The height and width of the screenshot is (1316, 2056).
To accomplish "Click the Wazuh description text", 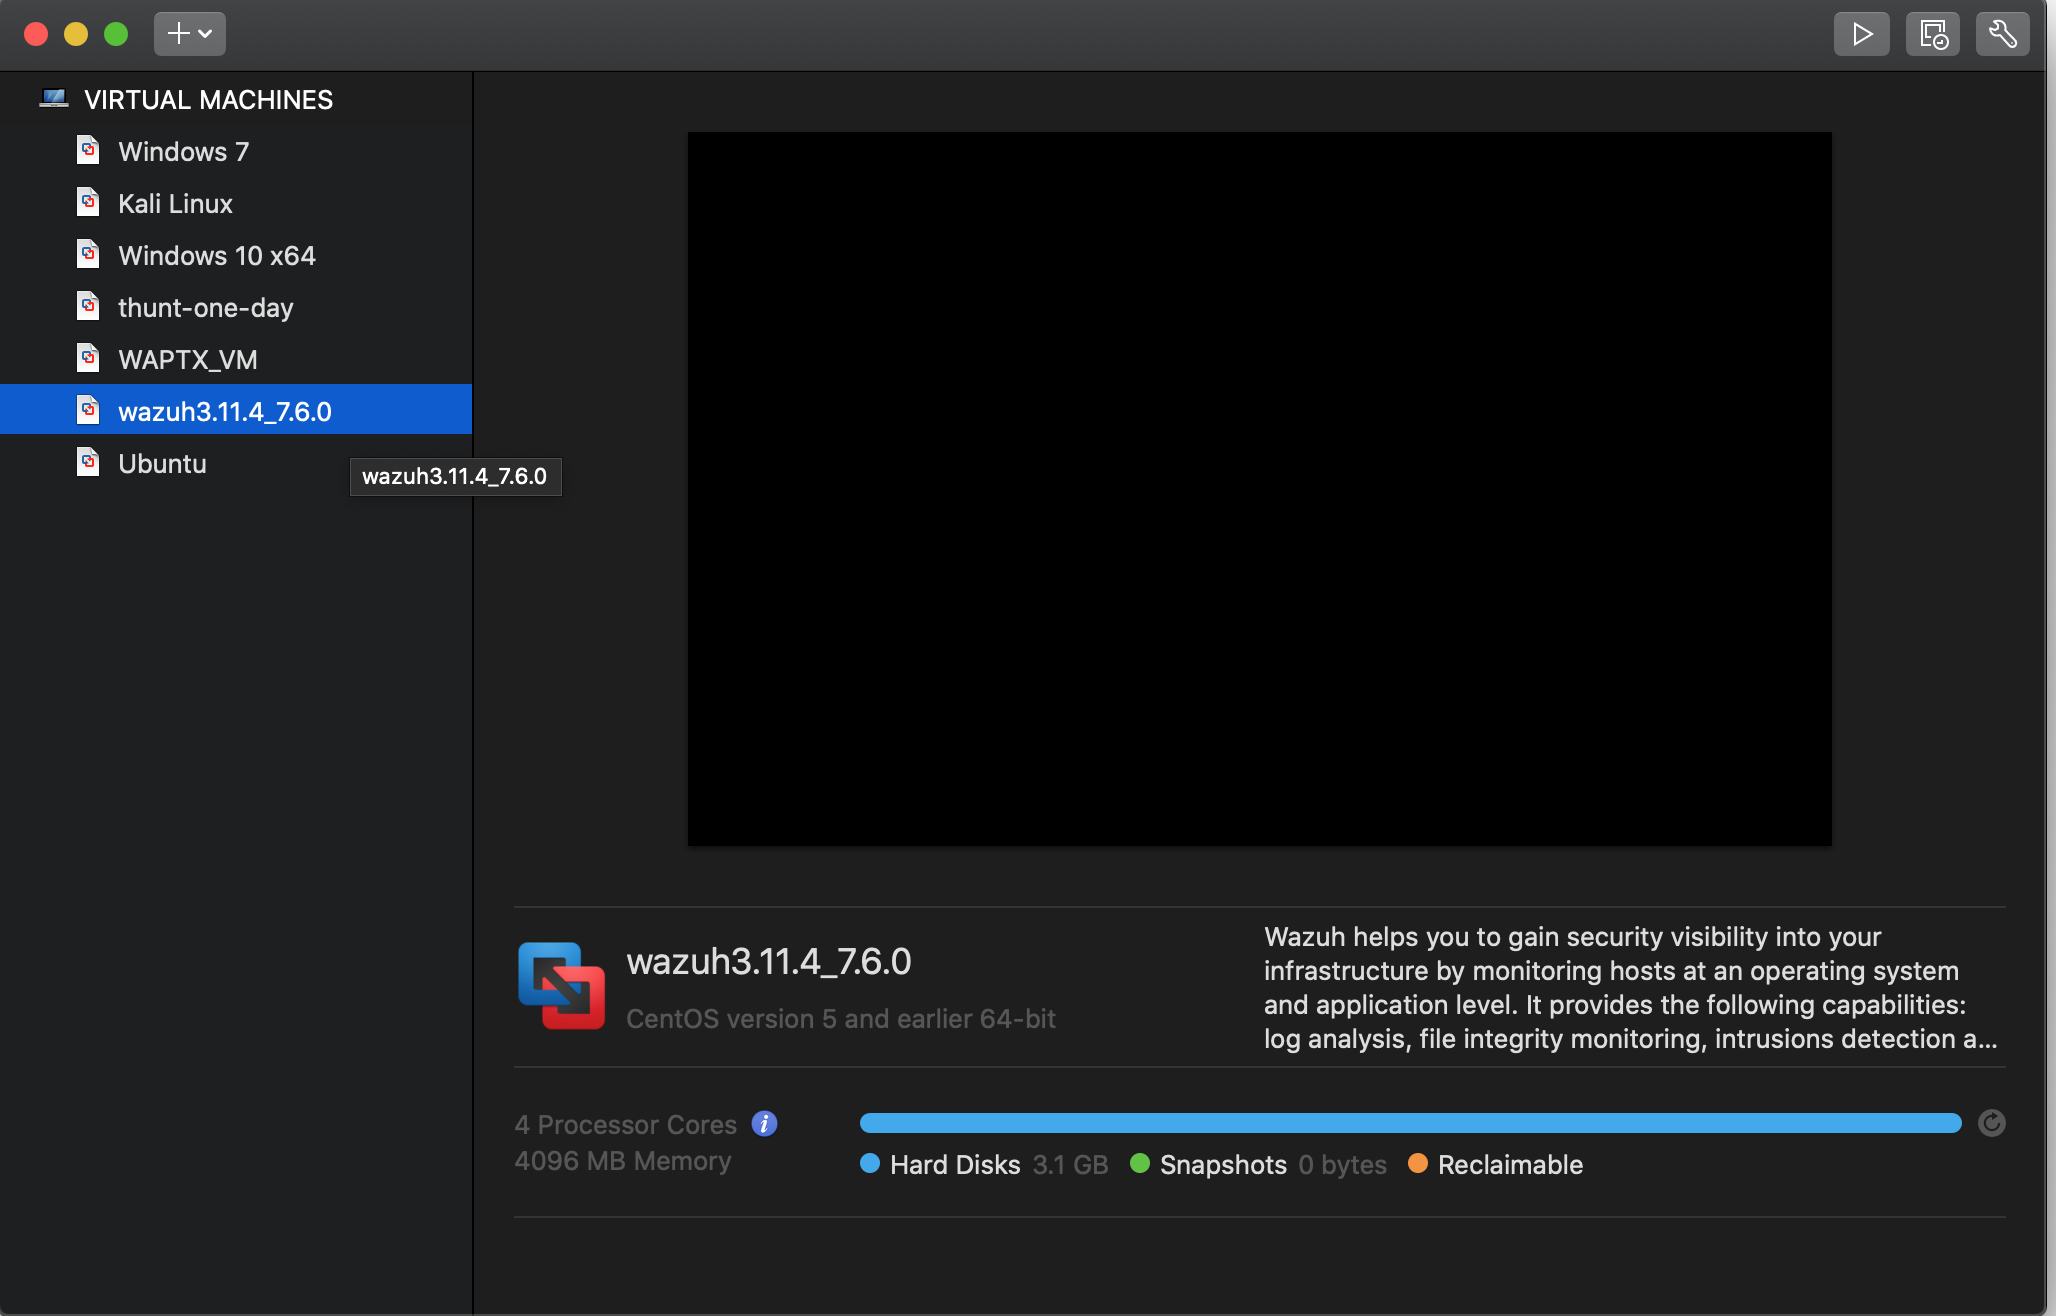I will (x=1630, y=987).
